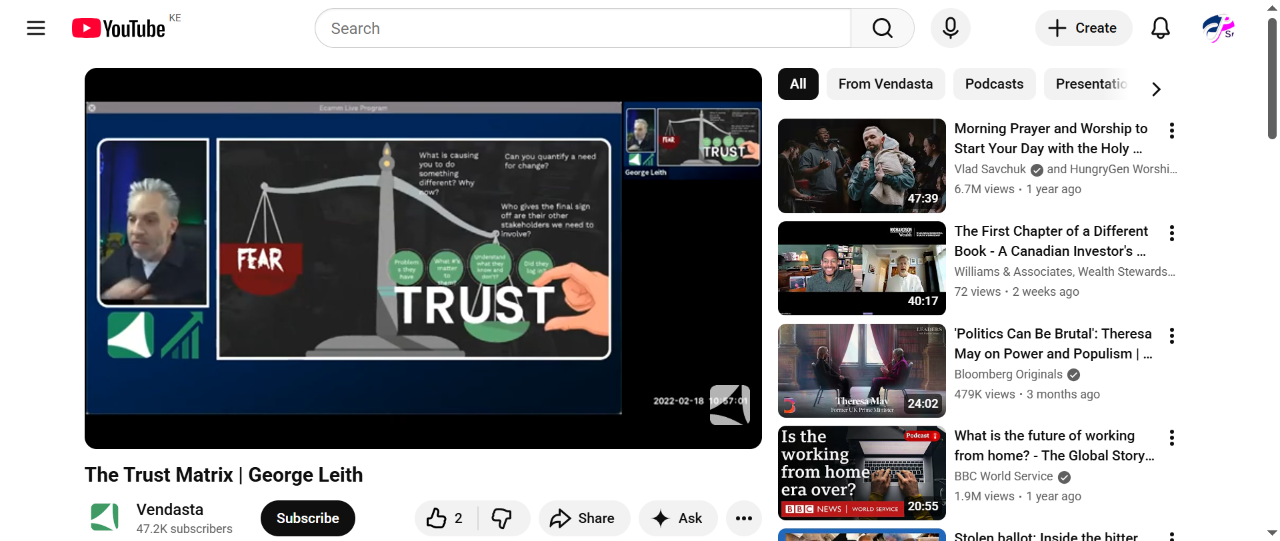Open options menu for Morning Prayer video
1280x541 pixels.
coord(1172,131)
